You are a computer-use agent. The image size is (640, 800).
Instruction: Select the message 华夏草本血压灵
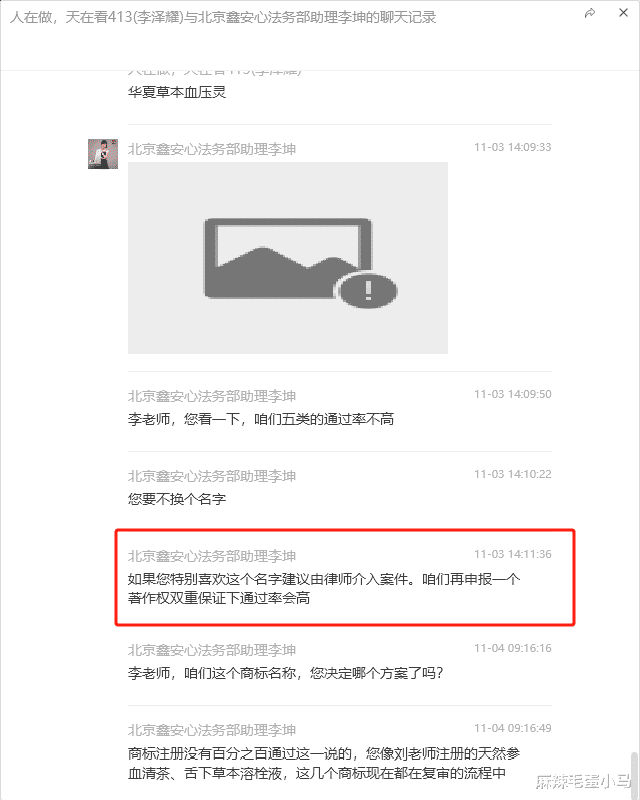point(177,92)
